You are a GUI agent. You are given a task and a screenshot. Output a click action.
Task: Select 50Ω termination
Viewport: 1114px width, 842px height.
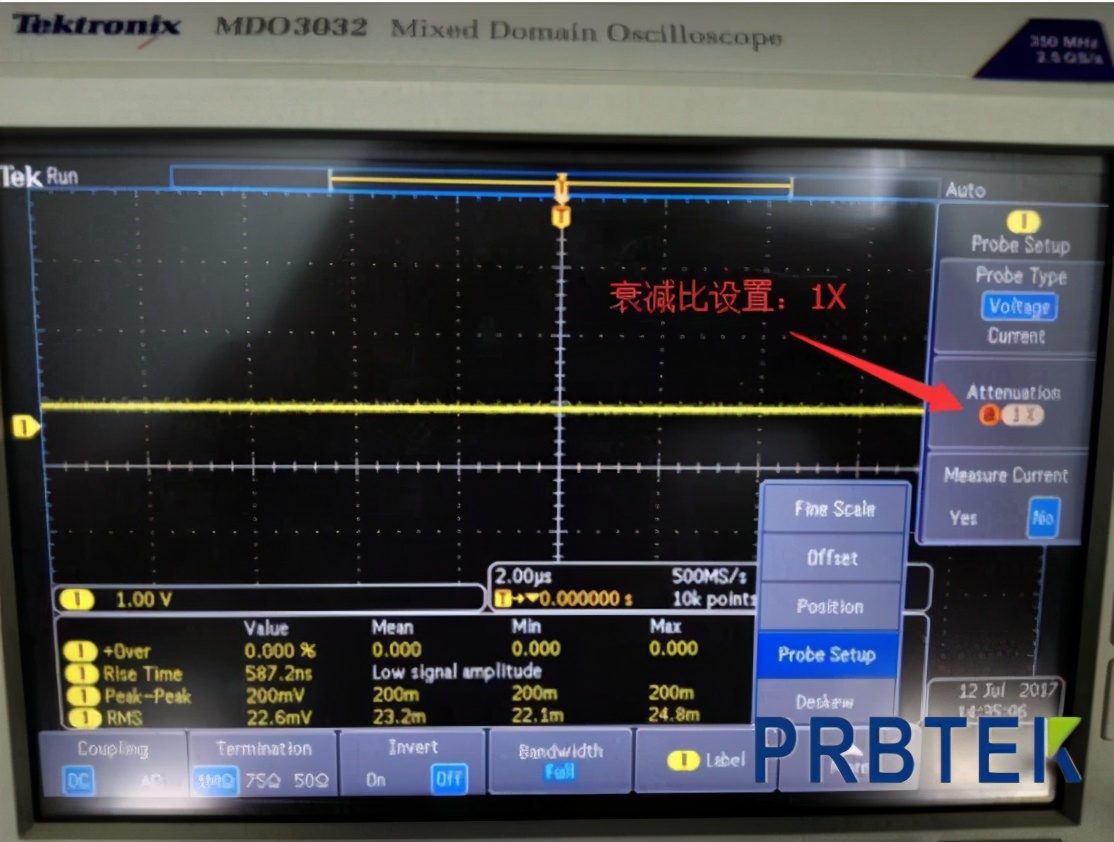coord(311,780)
